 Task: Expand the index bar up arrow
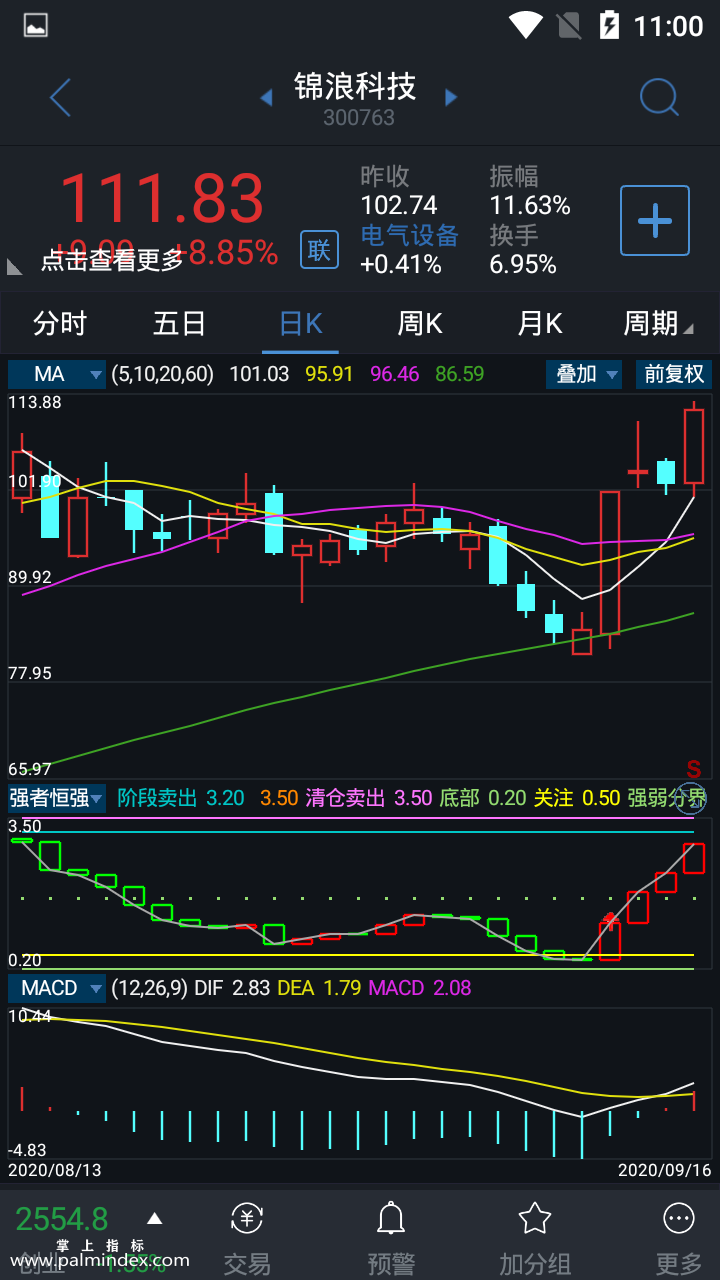tap(154, 1218)
